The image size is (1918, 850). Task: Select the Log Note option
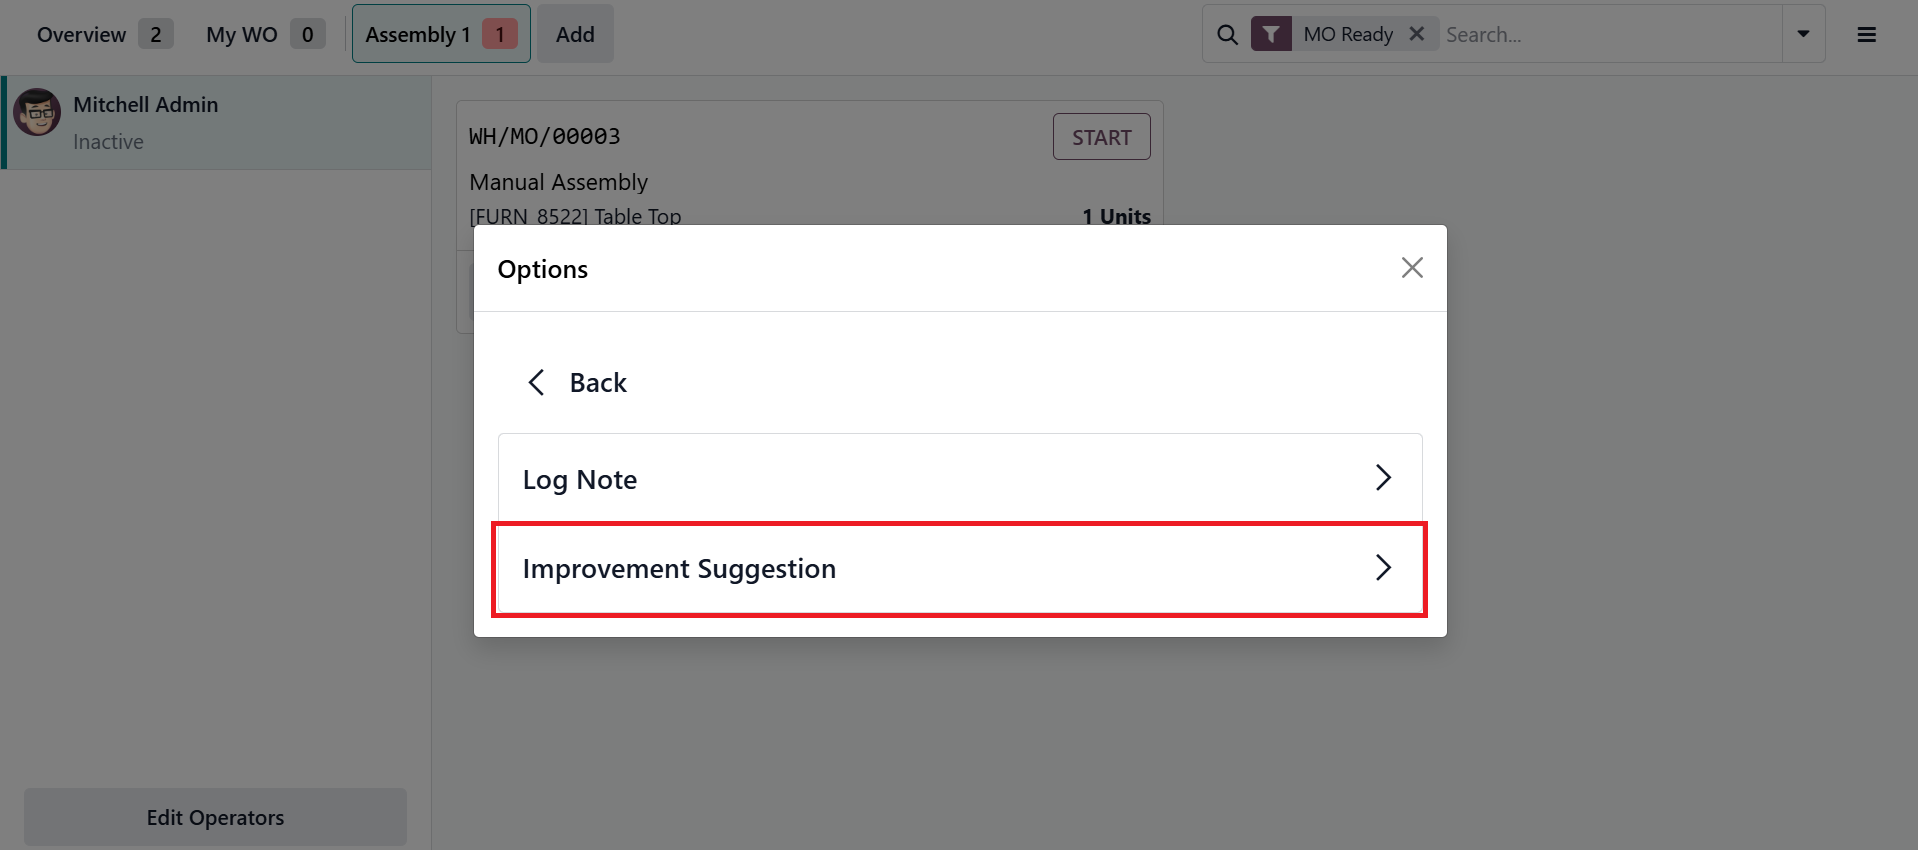(x=580, y=478)
